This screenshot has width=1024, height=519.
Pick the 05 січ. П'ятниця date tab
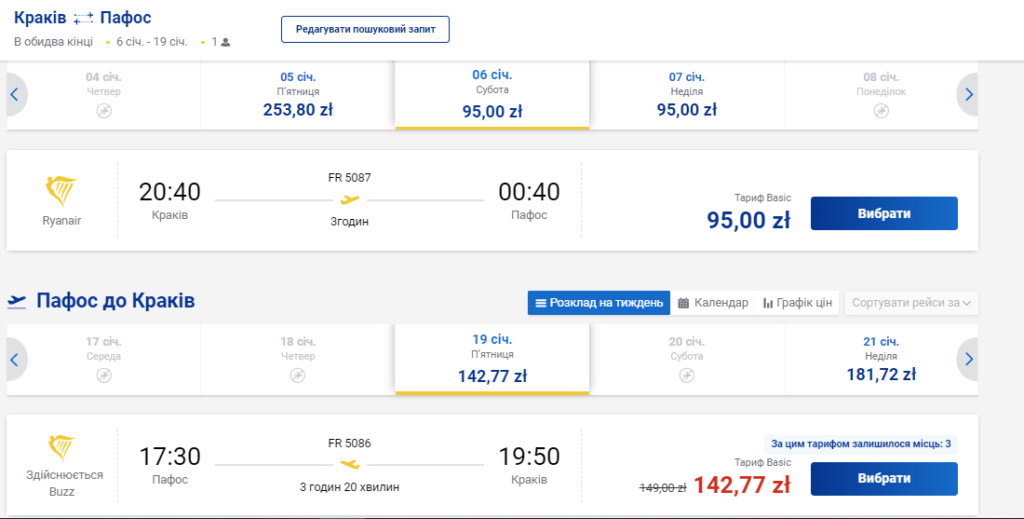point(298,95)
